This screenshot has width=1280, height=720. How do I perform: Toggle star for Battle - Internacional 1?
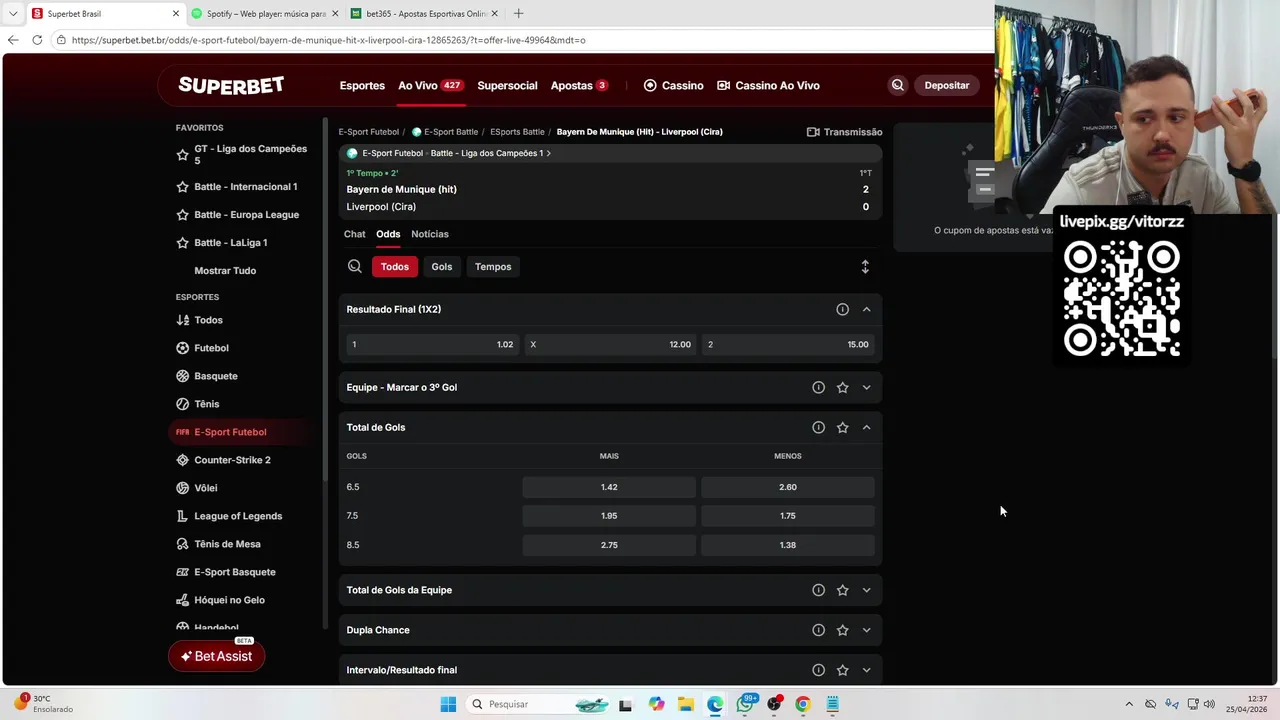[182, 187]
